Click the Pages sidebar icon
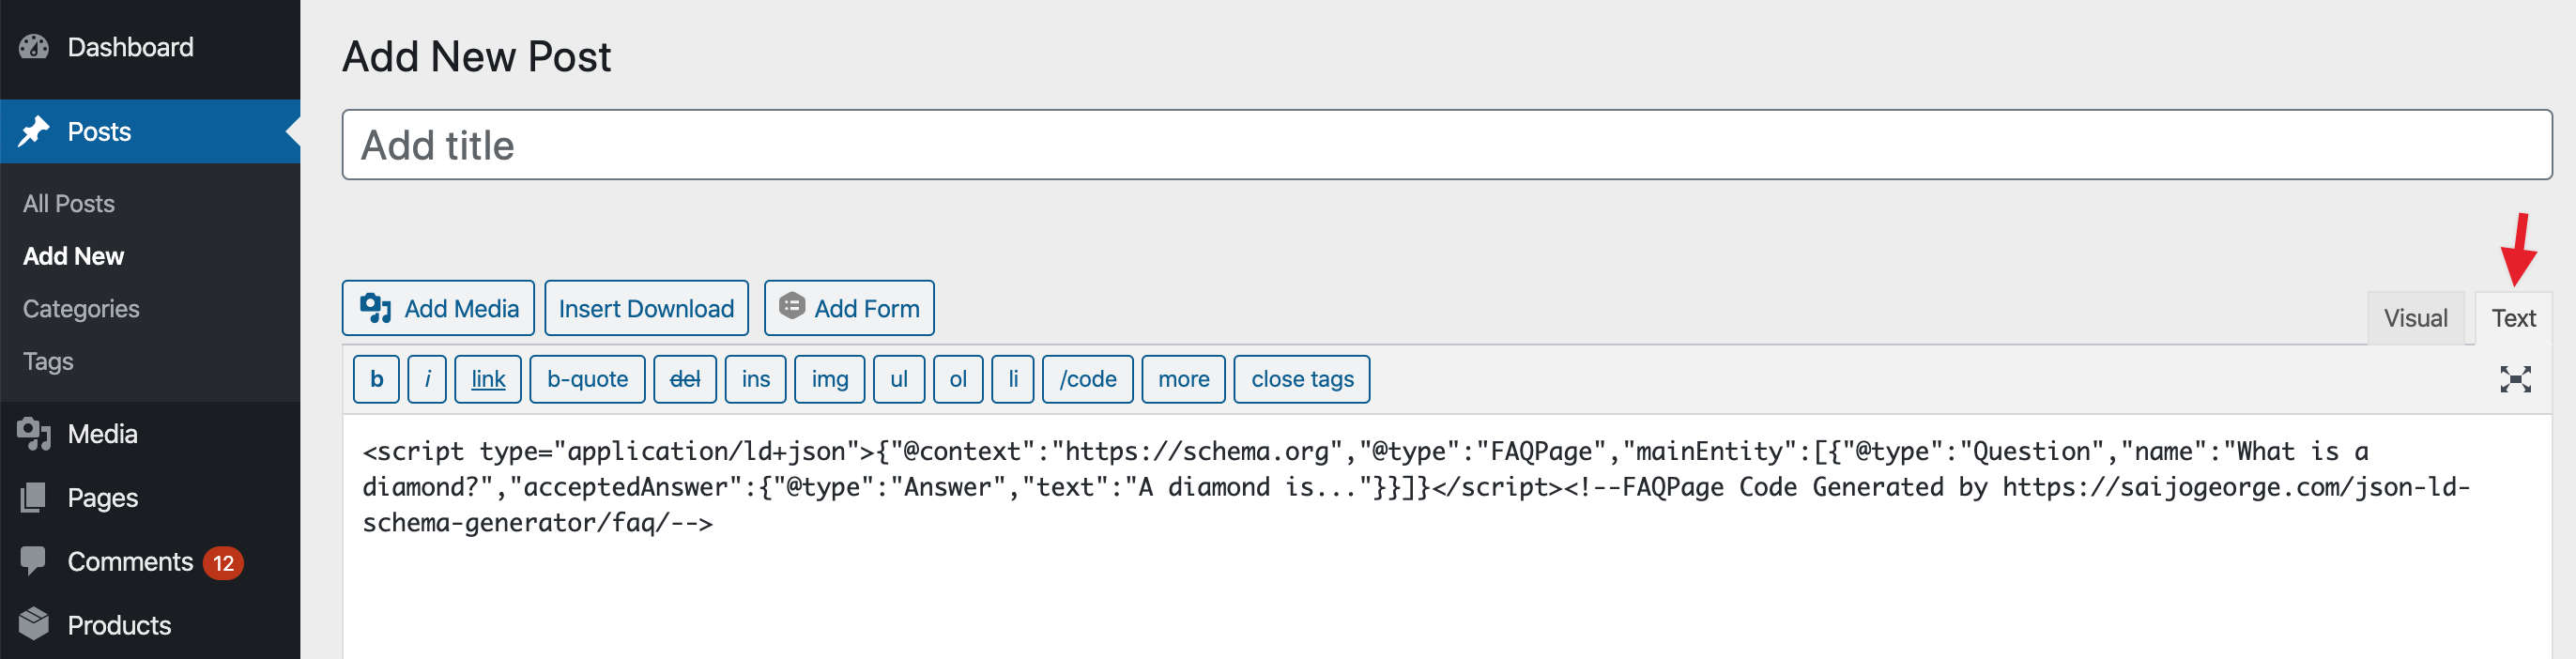This screenshot has width=2576, height=659. pyautogui.click(x=34, y=497)
